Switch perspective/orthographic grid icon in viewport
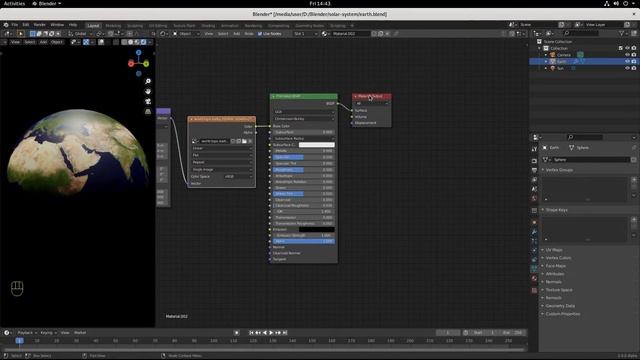This screenshot has height=360, width=640. click(148, 111)
